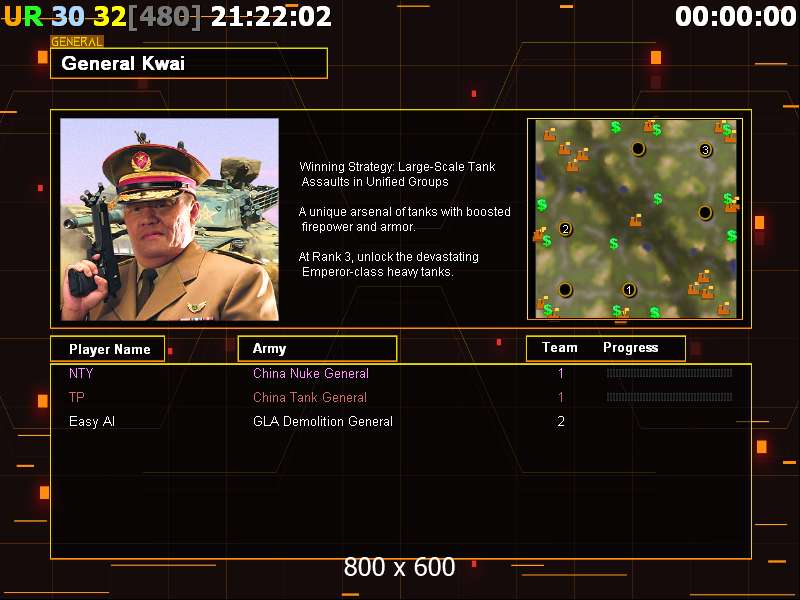This screenshot has width=800, height=600.
Task: Click the 'General Kwai' title box
Action: (x=189, y=63)
